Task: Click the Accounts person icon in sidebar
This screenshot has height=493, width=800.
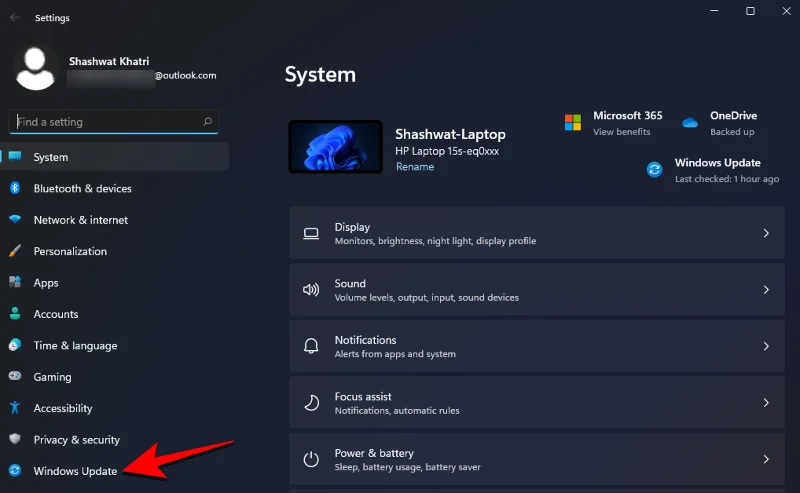Action: point(15,313)
